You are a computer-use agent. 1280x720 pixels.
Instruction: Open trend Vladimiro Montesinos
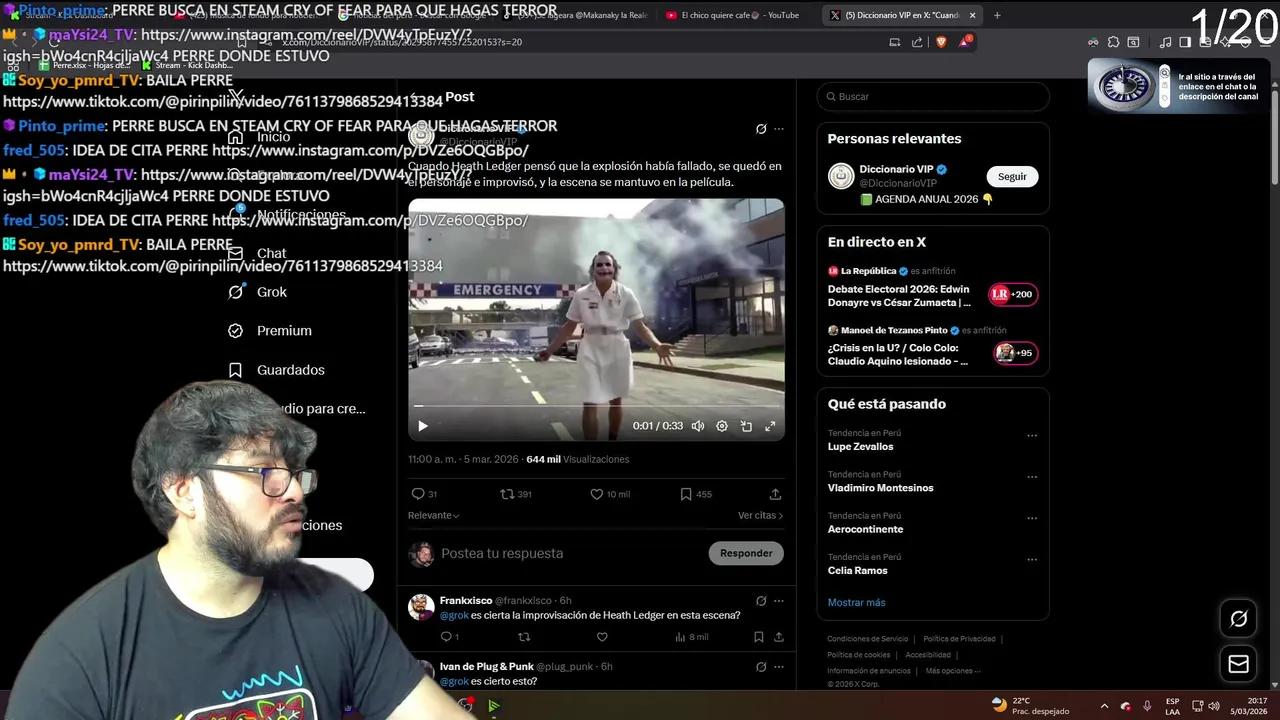[x=880, y=488]
